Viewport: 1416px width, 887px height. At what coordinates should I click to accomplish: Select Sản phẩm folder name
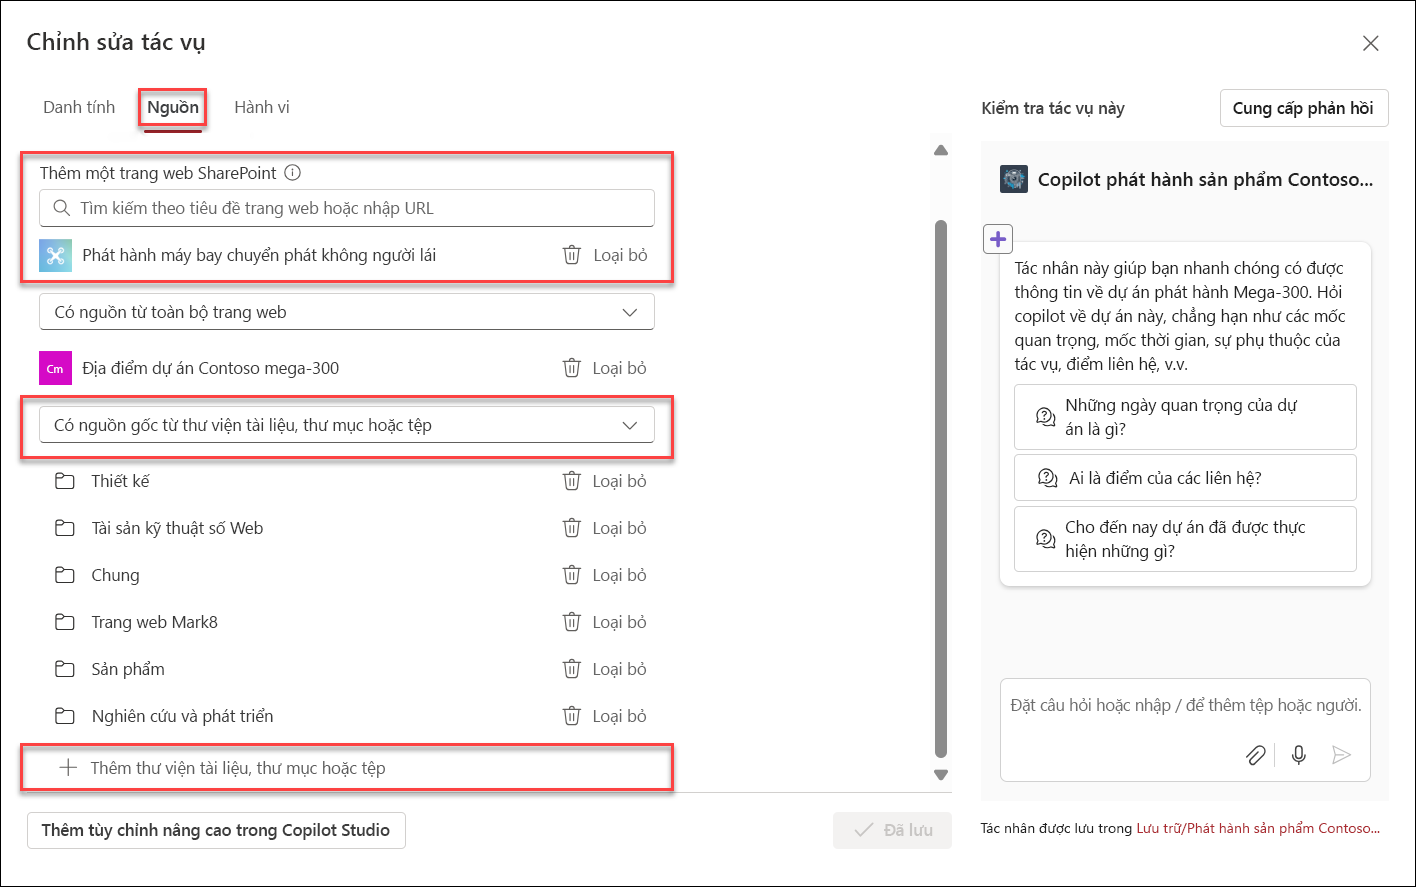[x=128, y=669]
